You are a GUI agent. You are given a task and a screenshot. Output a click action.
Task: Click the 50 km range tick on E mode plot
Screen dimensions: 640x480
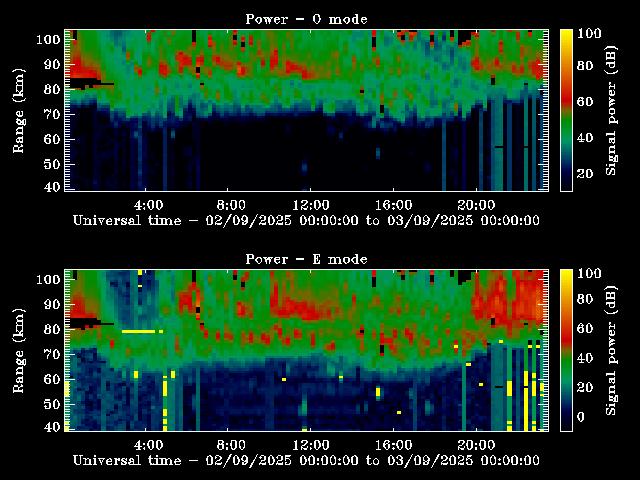click(49, 403)
